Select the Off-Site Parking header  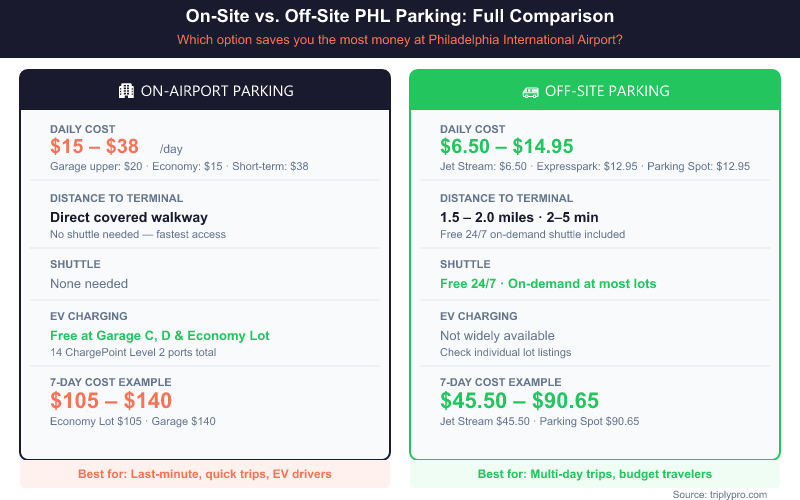pos(595,91)
